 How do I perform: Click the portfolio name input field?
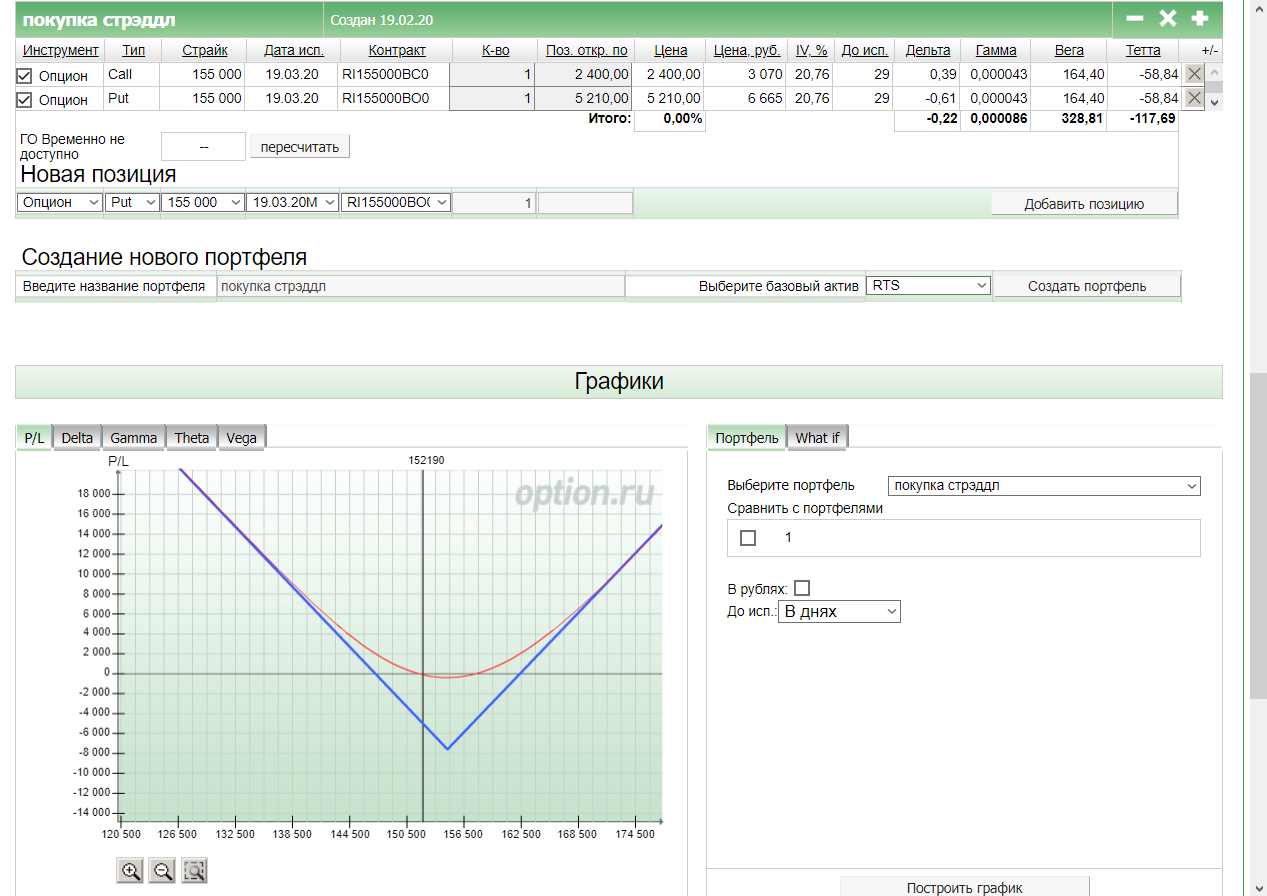421,286
